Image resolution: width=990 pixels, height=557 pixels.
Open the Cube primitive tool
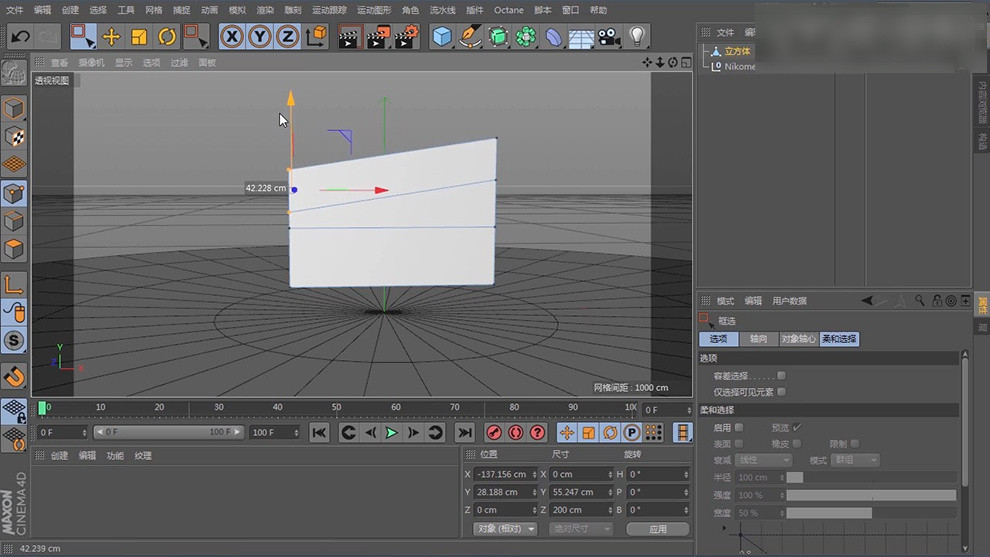[441, 37]
